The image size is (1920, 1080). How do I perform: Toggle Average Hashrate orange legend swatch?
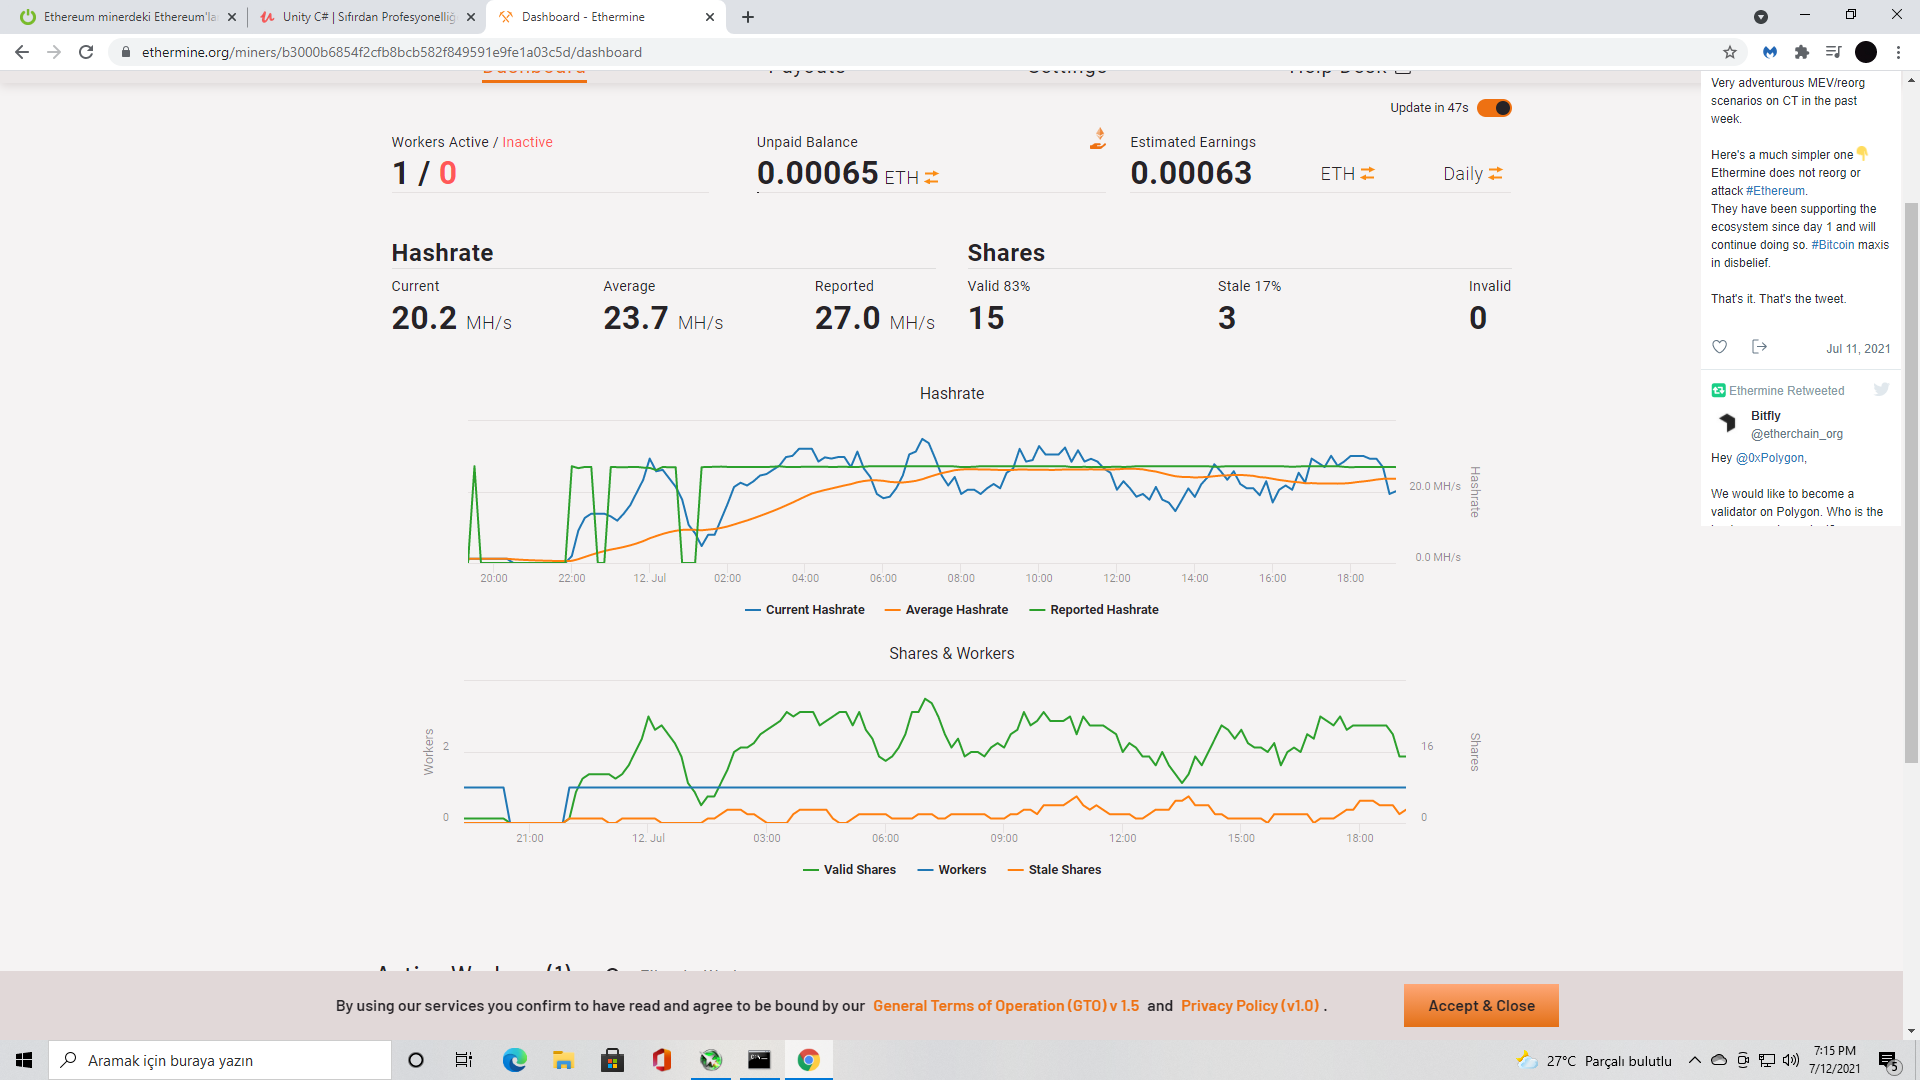tap(893, 610)
